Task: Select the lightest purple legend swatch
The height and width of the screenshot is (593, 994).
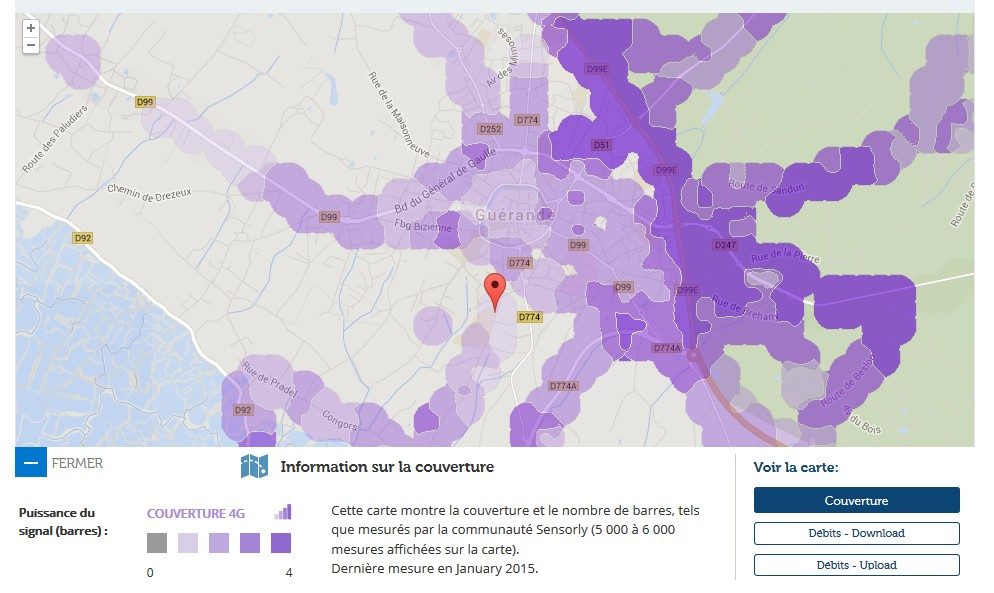Action: point(187,542)
